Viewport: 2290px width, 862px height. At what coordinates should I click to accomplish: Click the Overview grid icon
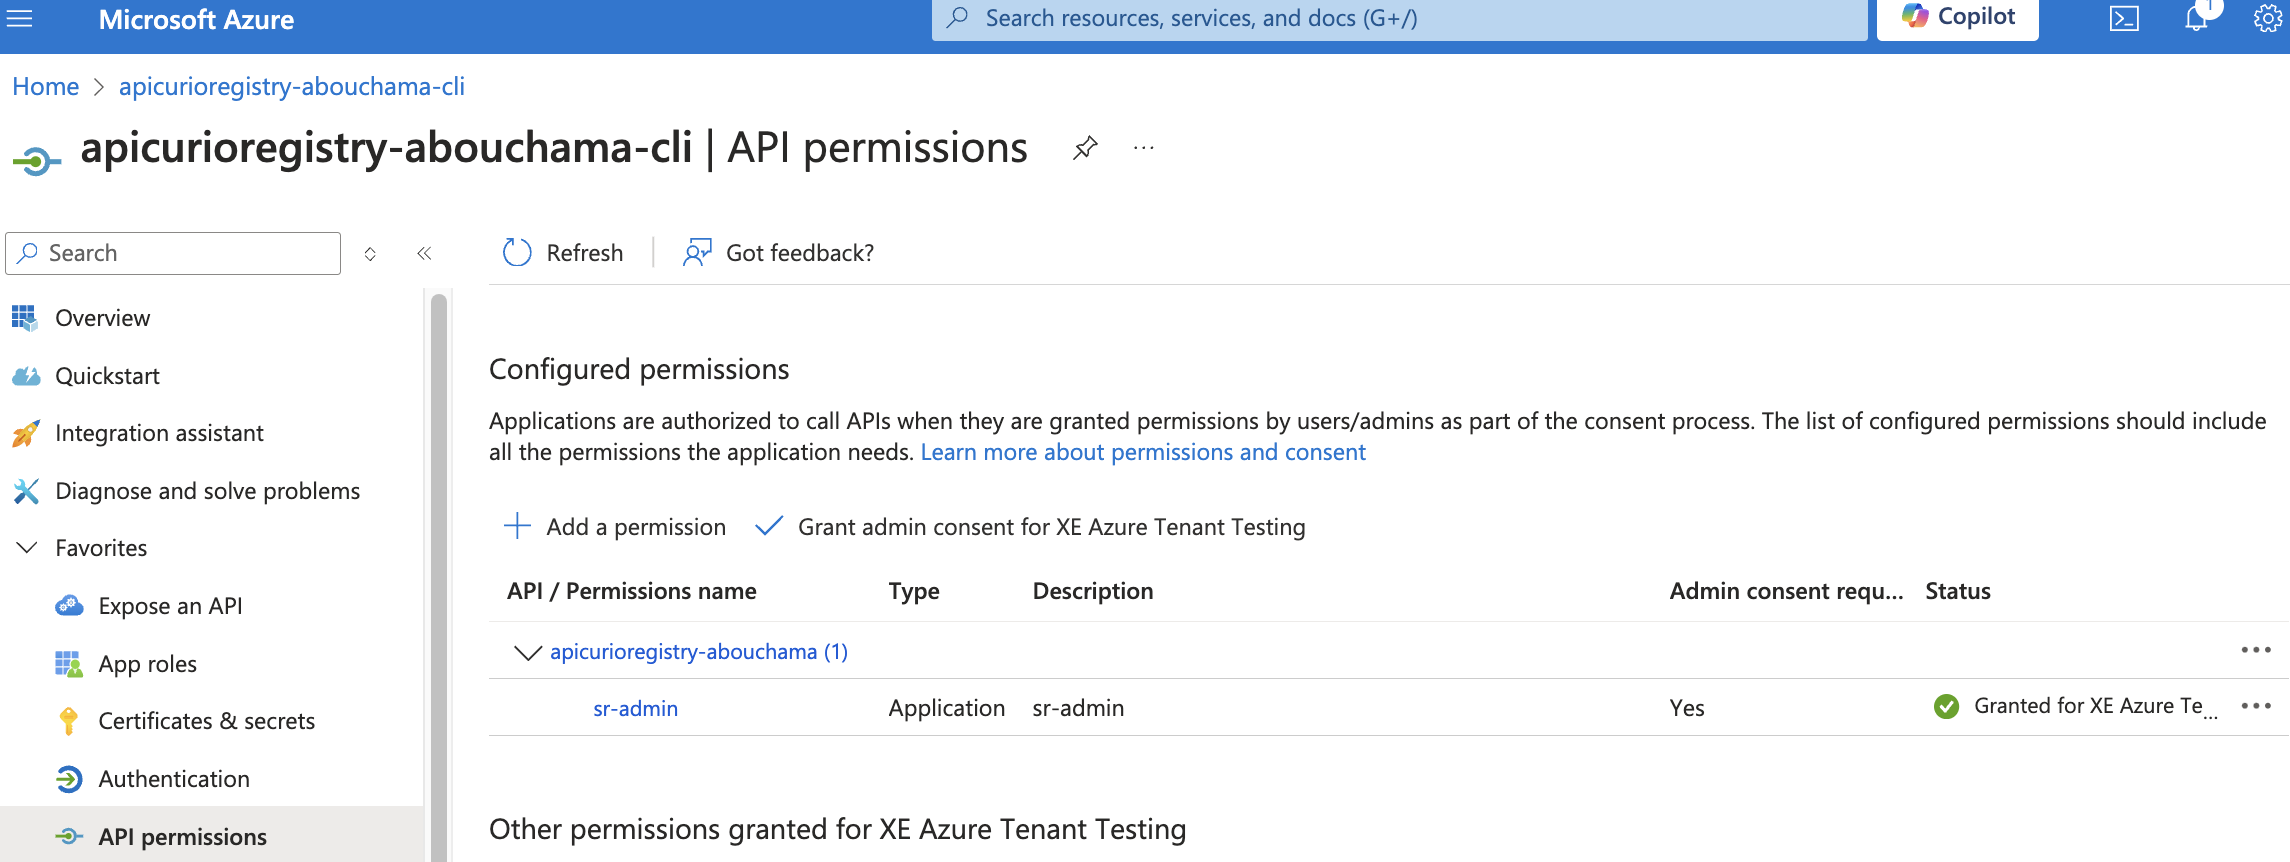(25, 318)
